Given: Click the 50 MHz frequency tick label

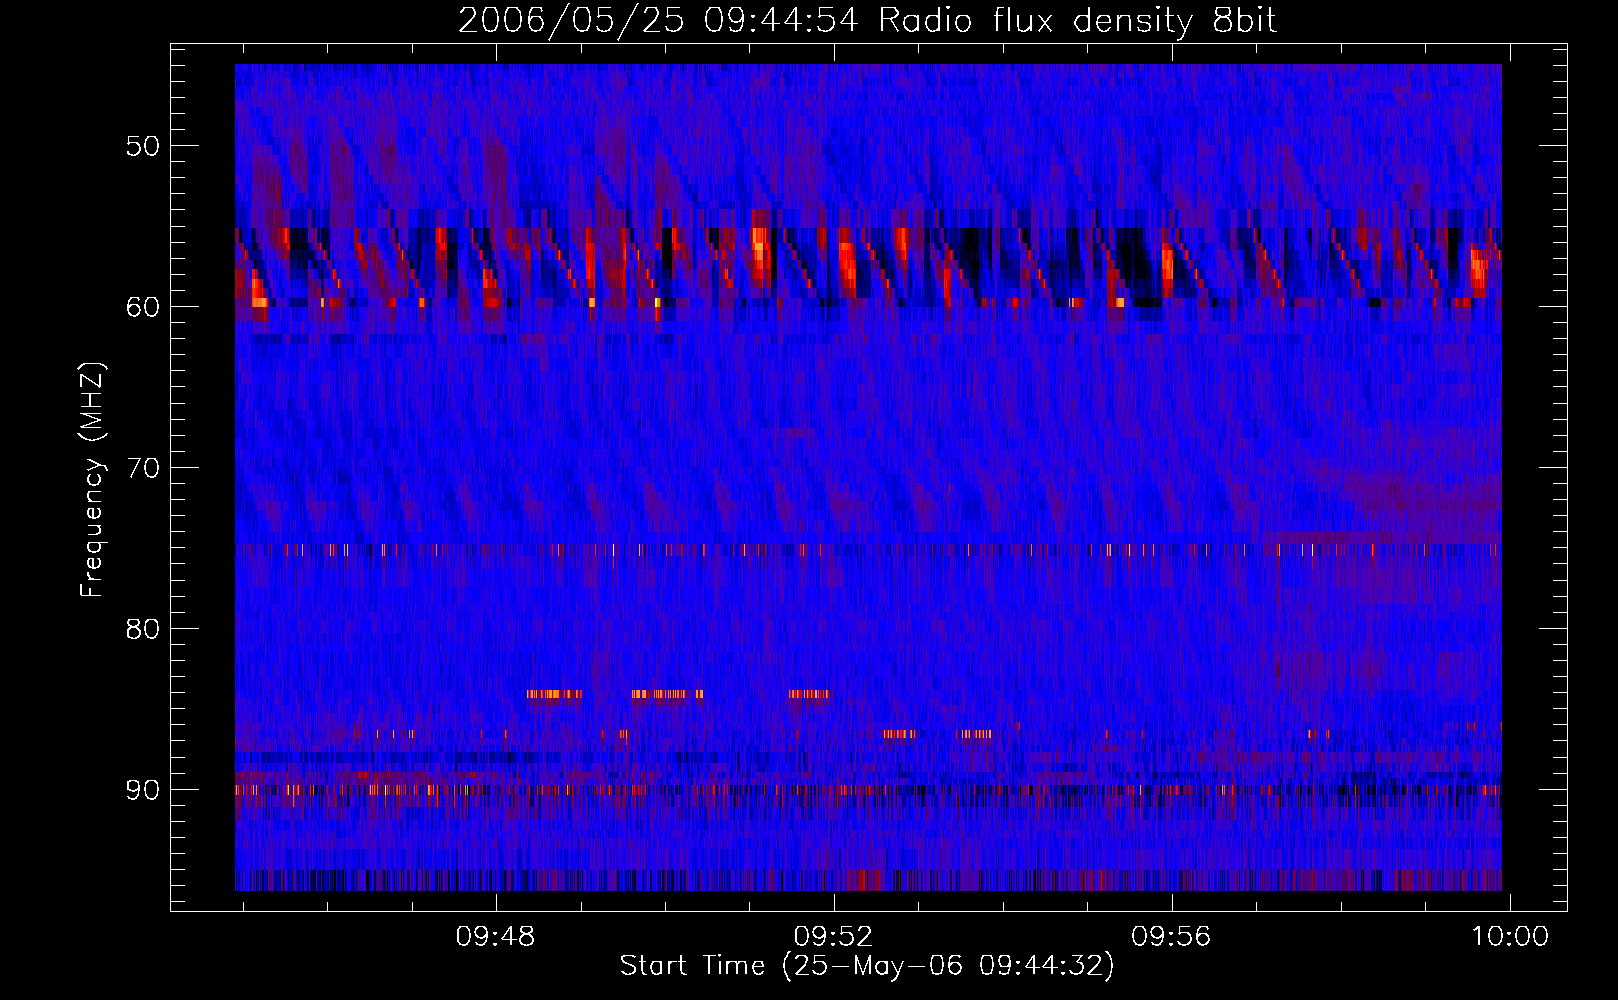Looking at the screenshot, I should point(143,146).
